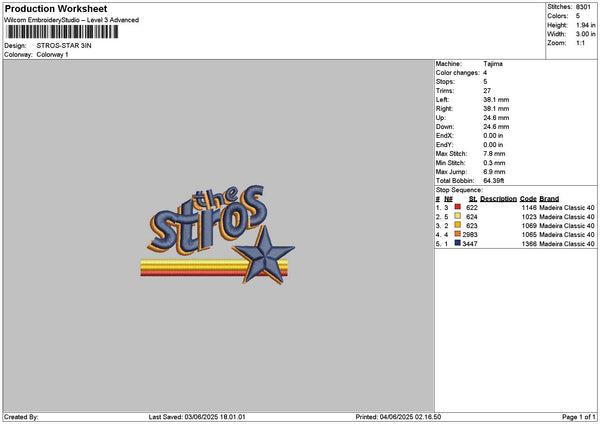Click the Machine value Tajima
Screen dimensions: 600x424
coord(493,64)
